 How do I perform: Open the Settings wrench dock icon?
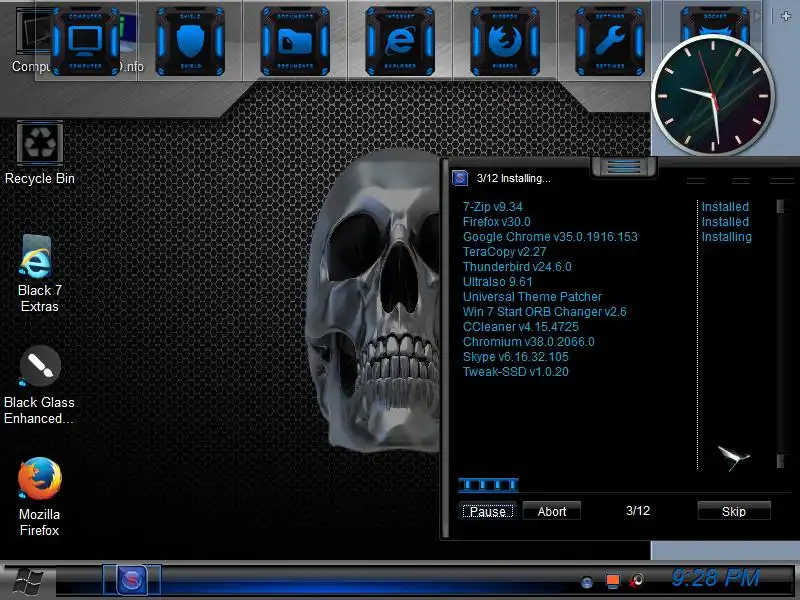tap(610, 41)
